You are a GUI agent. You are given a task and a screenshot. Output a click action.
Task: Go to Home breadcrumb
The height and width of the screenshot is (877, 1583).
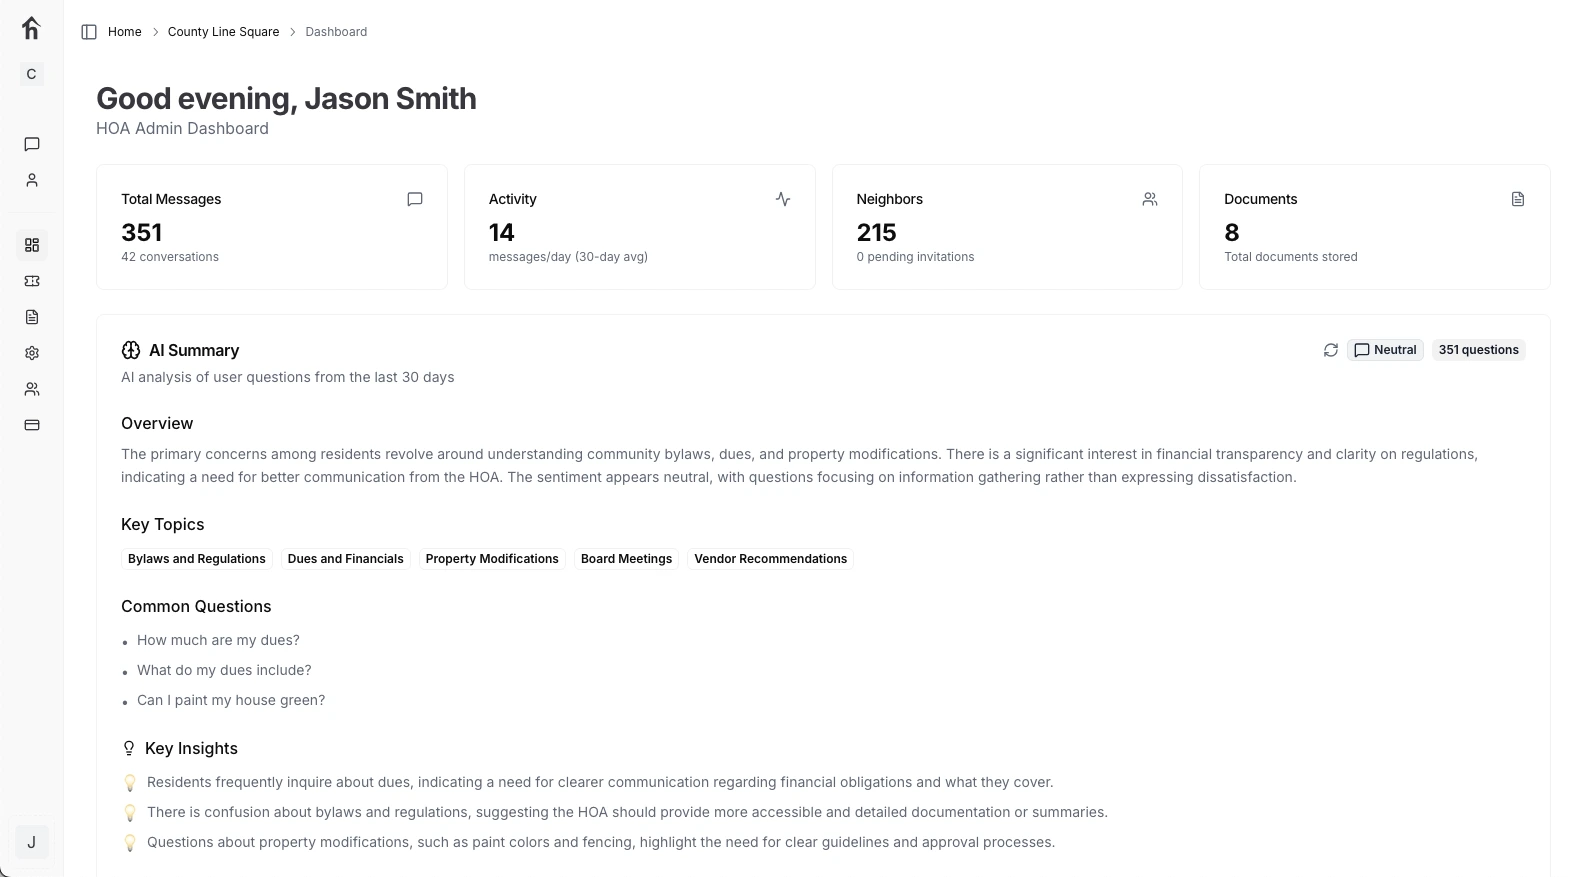click(125, 32)
